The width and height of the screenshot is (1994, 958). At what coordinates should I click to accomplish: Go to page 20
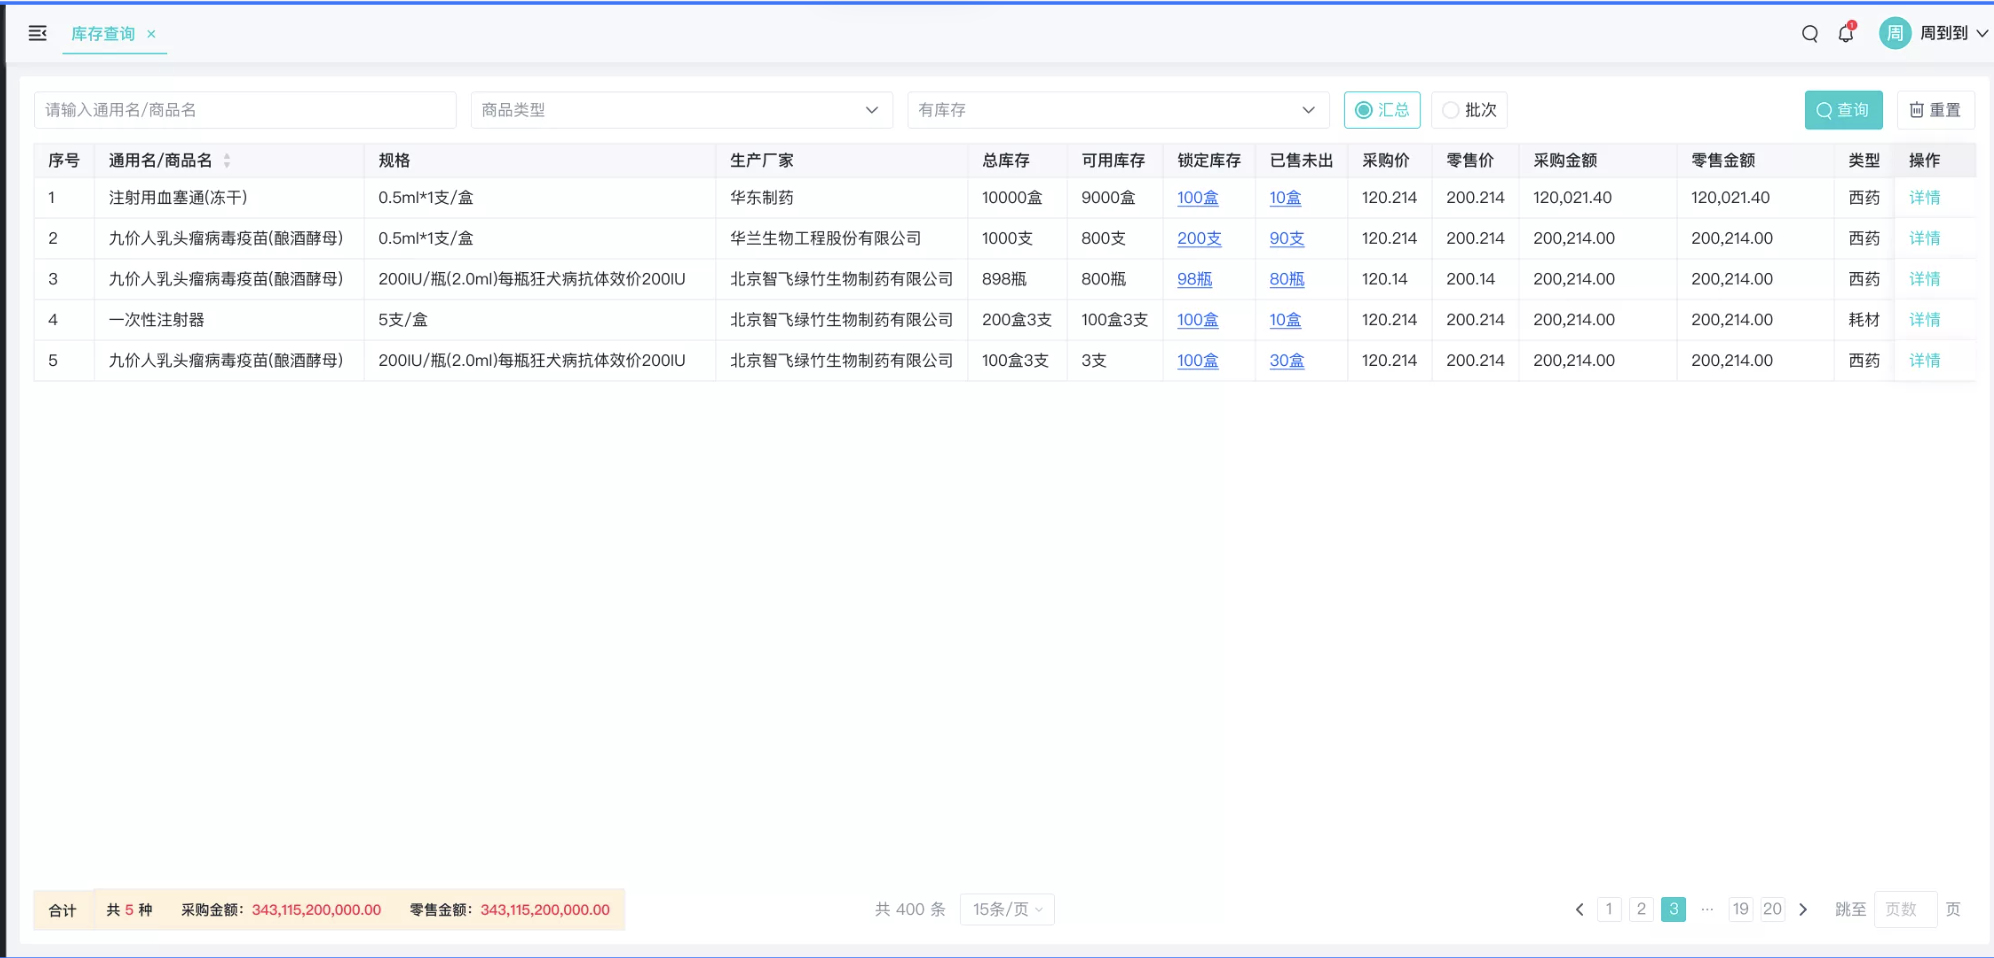[x=1772, y=909]
